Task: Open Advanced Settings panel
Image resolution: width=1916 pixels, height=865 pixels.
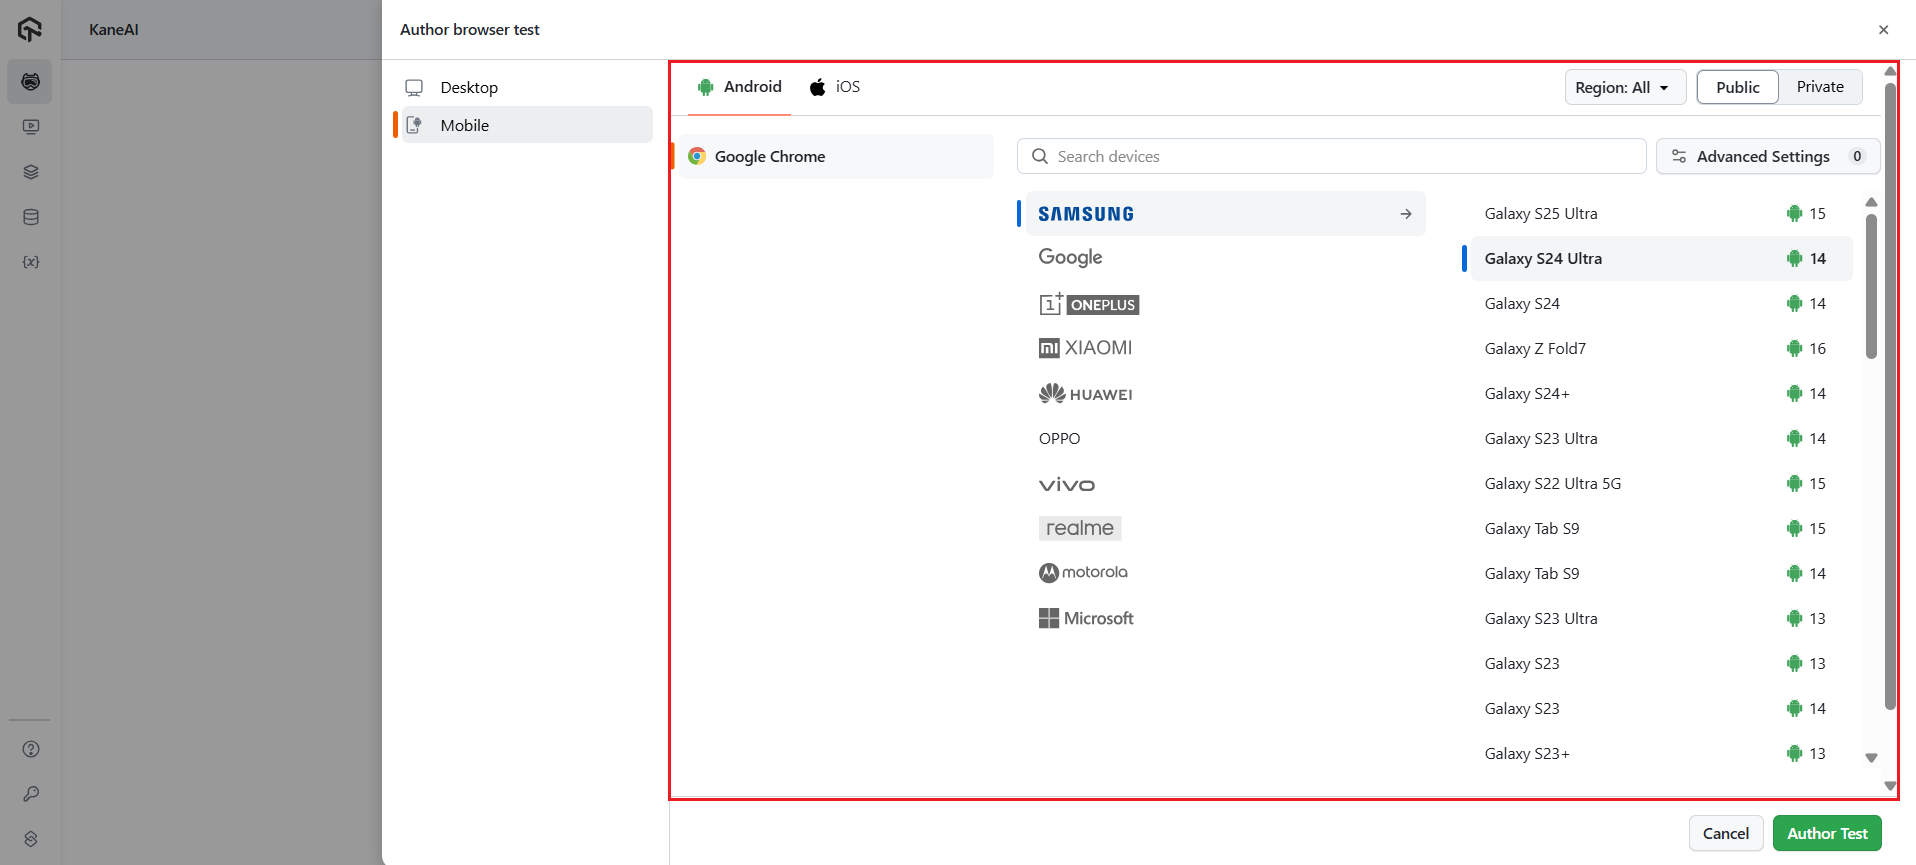Action: click(x=1766, y=157)
